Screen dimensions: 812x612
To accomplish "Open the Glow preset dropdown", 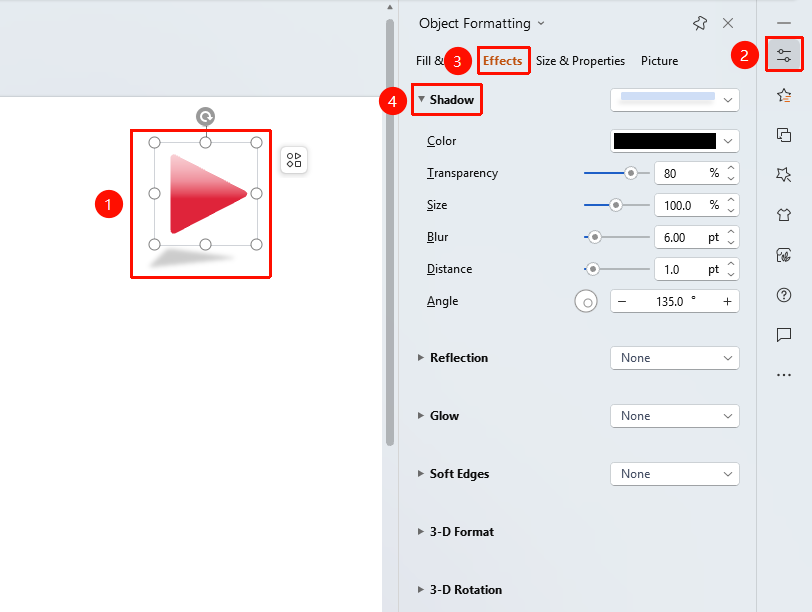I will [675, 416].
